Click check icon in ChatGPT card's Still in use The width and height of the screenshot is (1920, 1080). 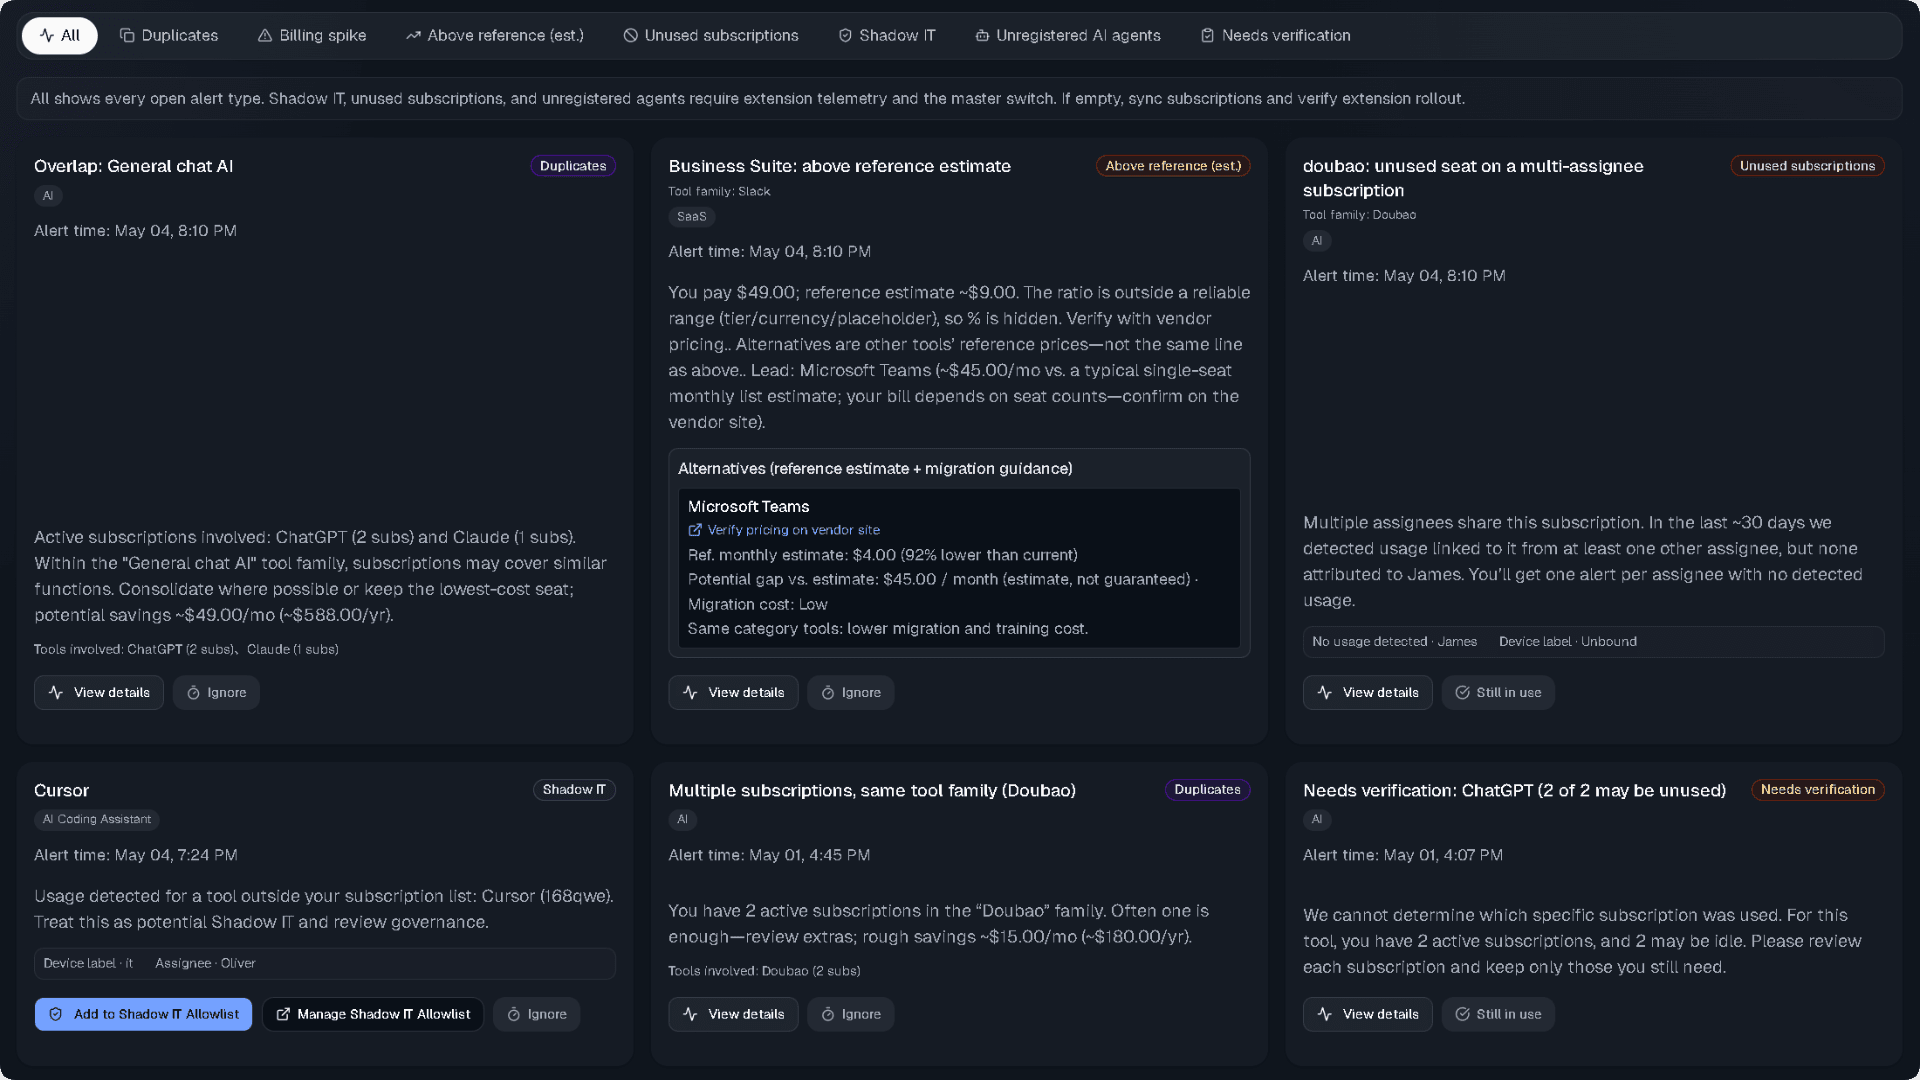(1462, 1014)
